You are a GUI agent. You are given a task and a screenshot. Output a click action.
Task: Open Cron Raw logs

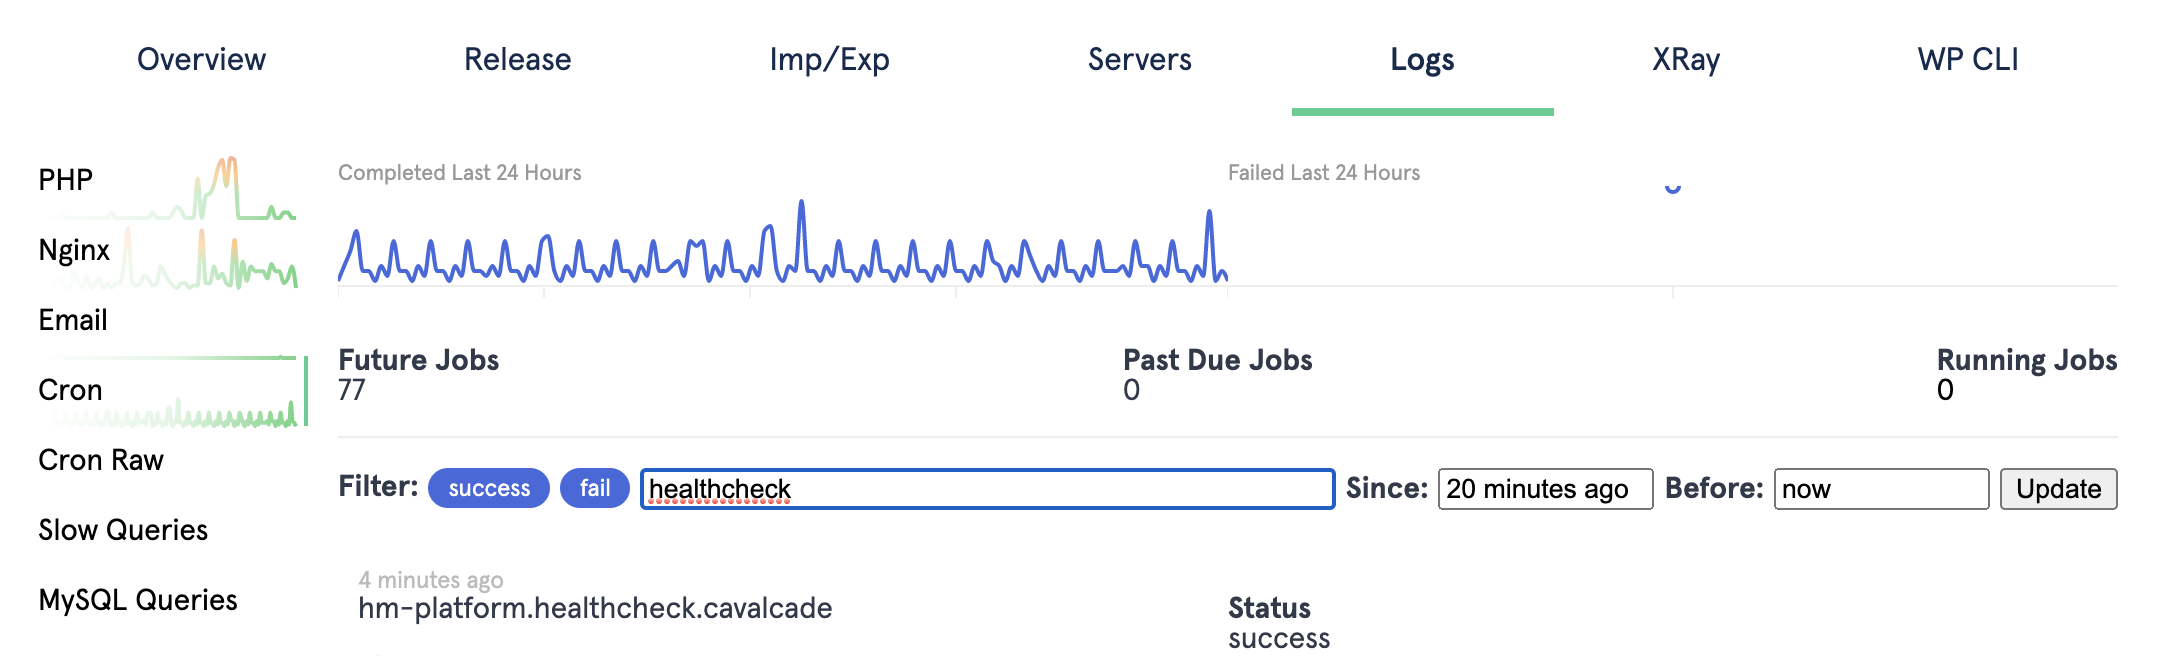tap(101, 460)
